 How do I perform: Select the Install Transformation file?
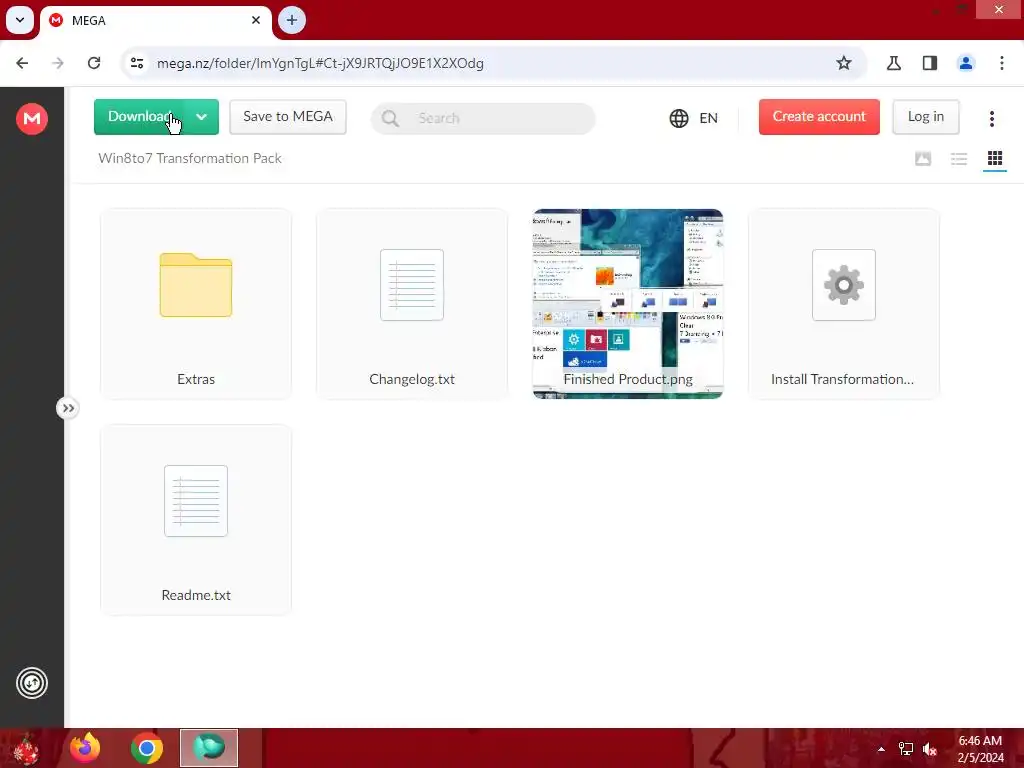click(x=844, y=304)
